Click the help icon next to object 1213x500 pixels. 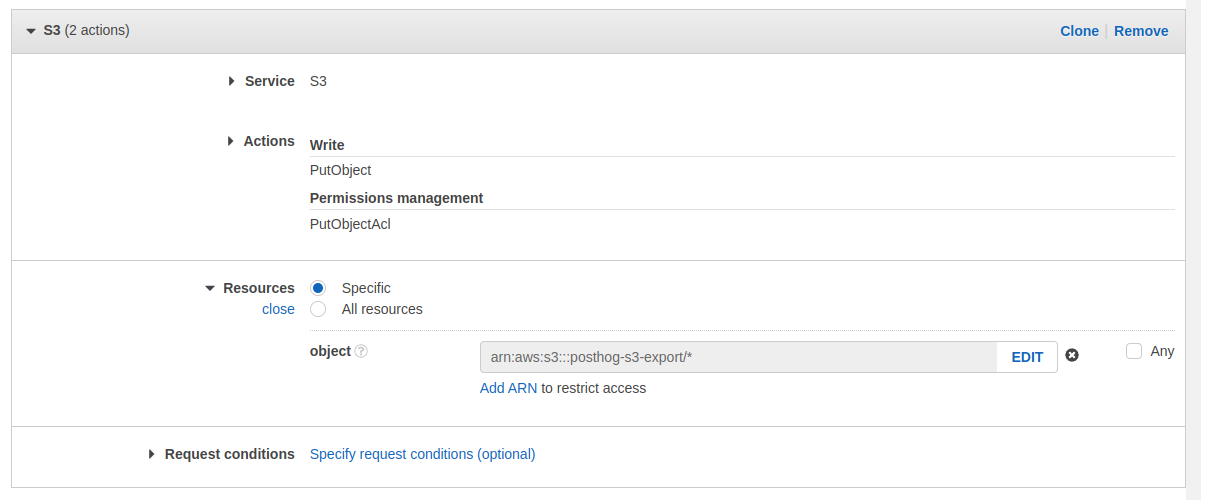click(x=361, y=352)
